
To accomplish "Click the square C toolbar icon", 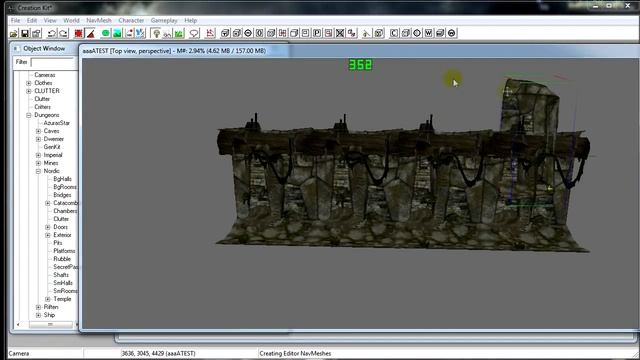I will [x=394, y=33].
